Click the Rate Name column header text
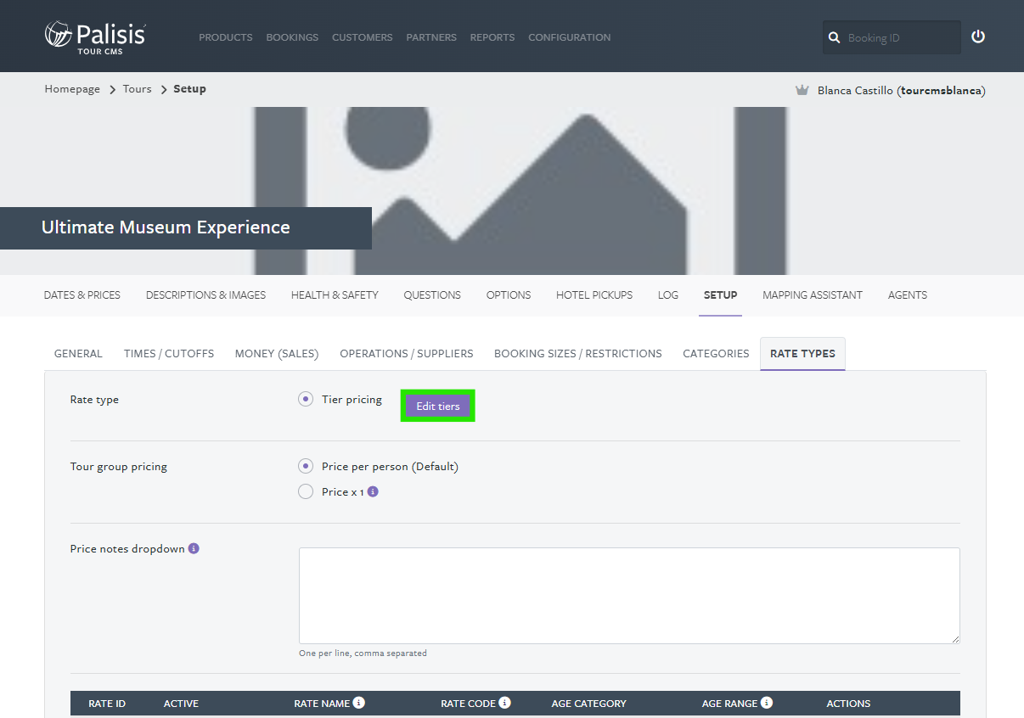Image resolution: width=1024 pixels, height=718 pixels. 322,704
